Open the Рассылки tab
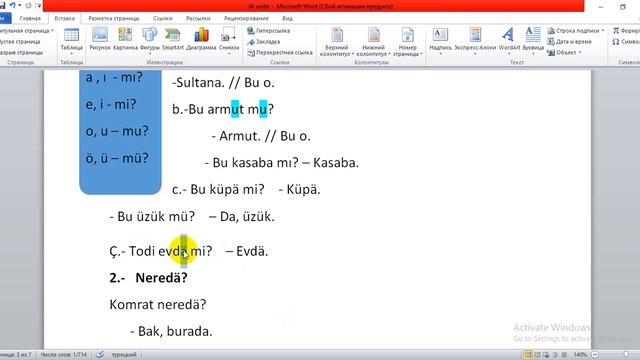 click(x=198, y=18)
